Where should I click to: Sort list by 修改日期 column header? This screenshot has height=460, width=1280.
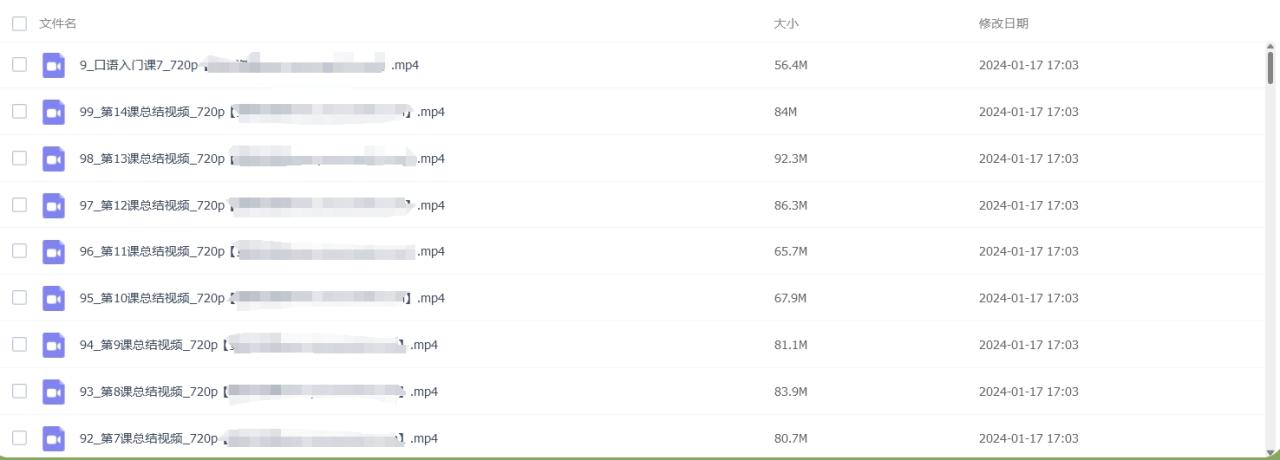point(1003,23)
